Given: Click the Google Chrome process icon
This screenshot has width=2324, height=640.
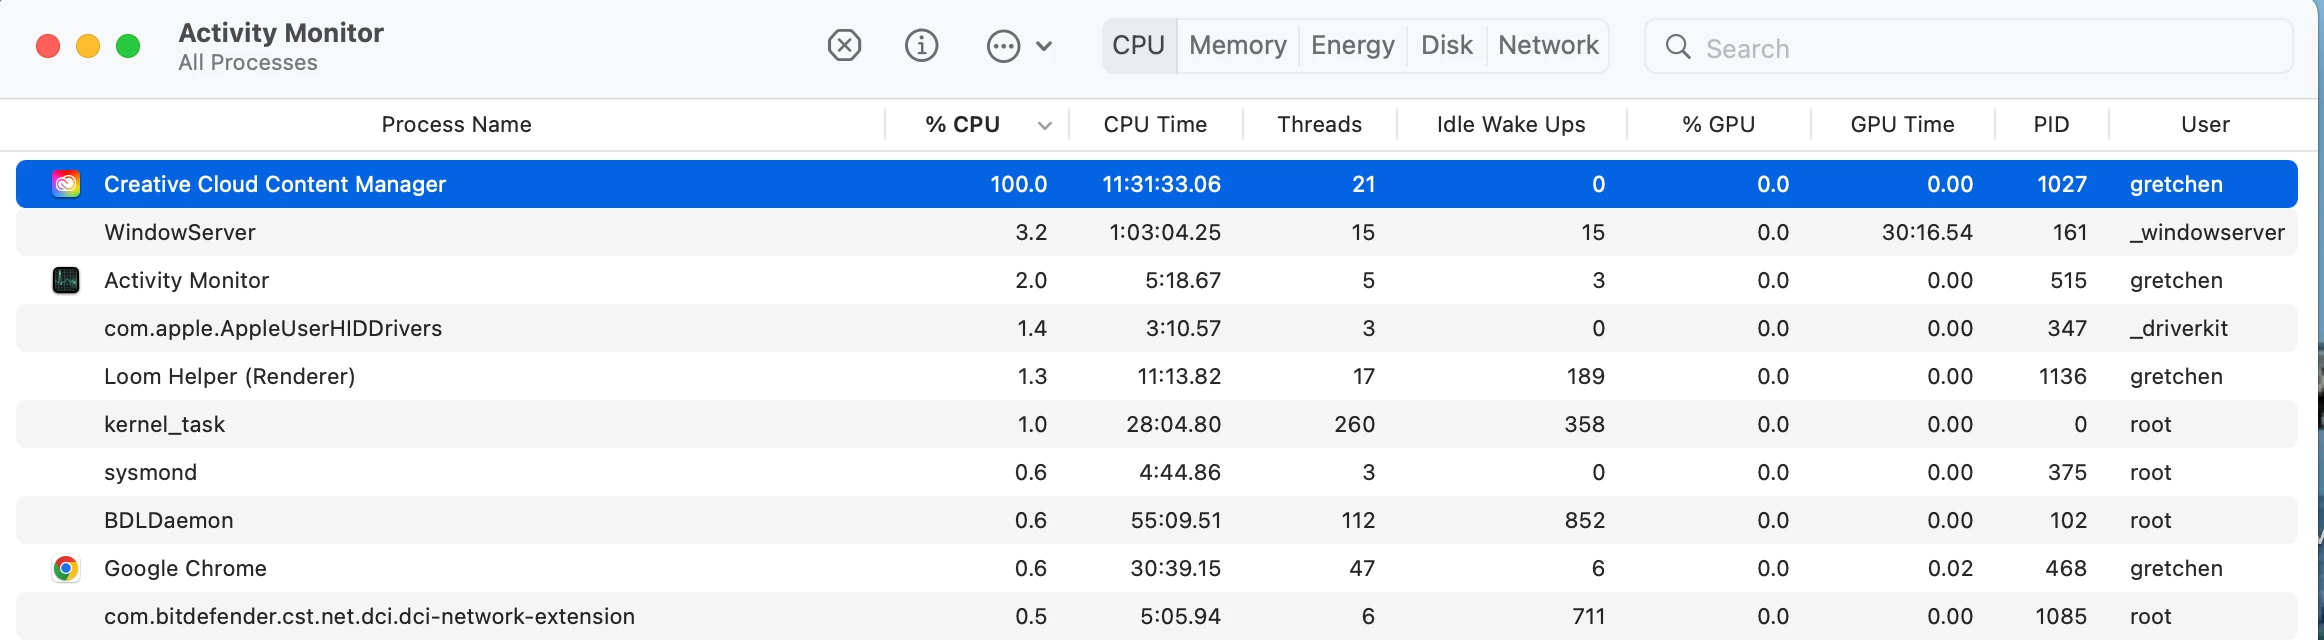Looking at the screenshot, I should point(66,568).
